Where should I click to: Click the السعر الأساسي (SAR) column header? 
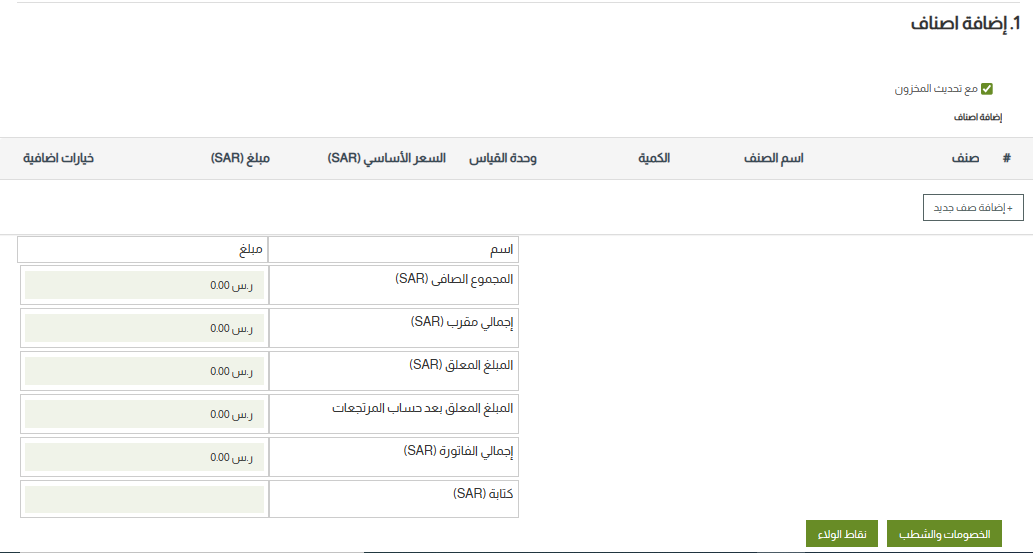point(387,159)
